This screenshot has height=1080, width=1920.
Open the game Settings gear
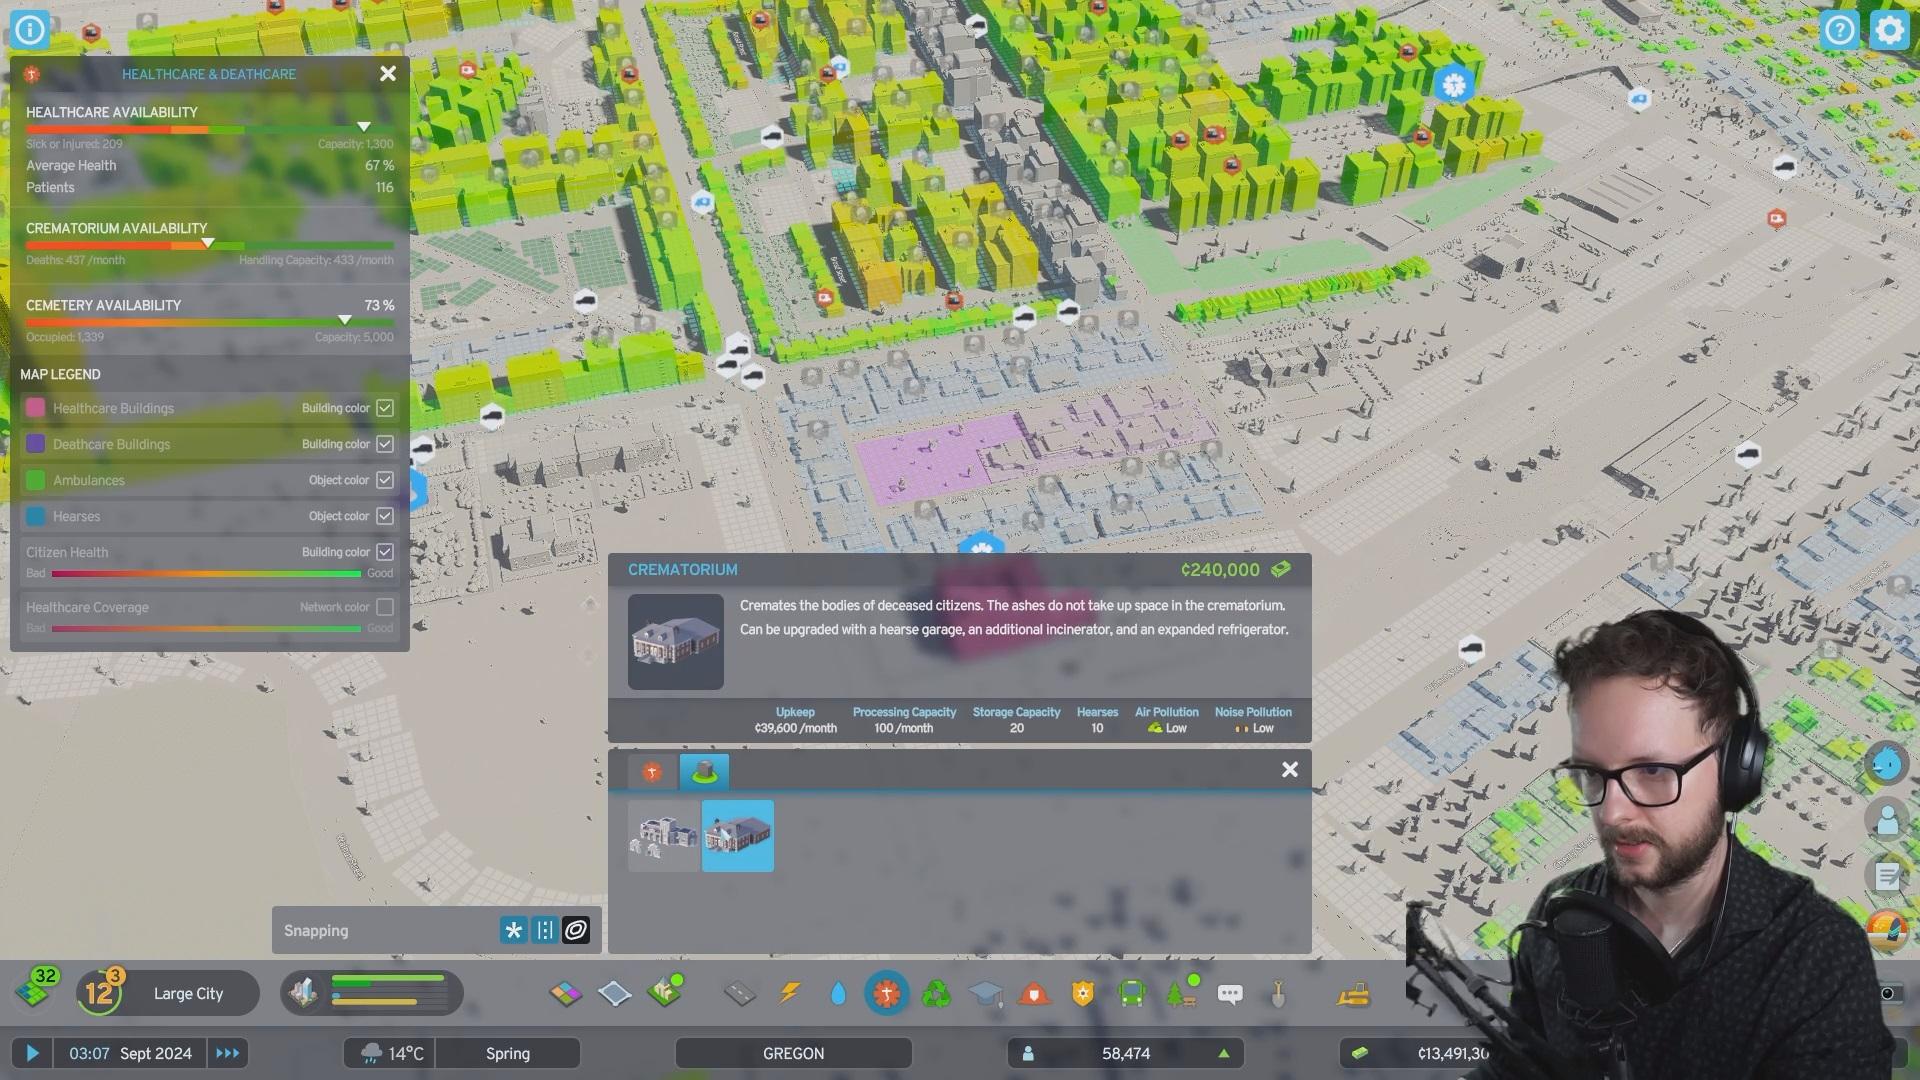(1889, 30)
